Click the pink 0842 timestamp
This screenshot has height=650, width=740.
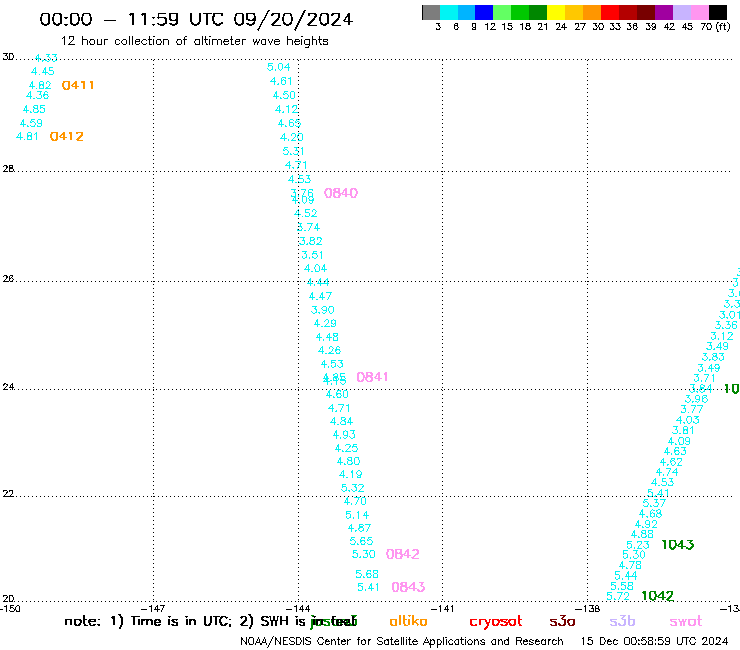[x=403, y=554]
